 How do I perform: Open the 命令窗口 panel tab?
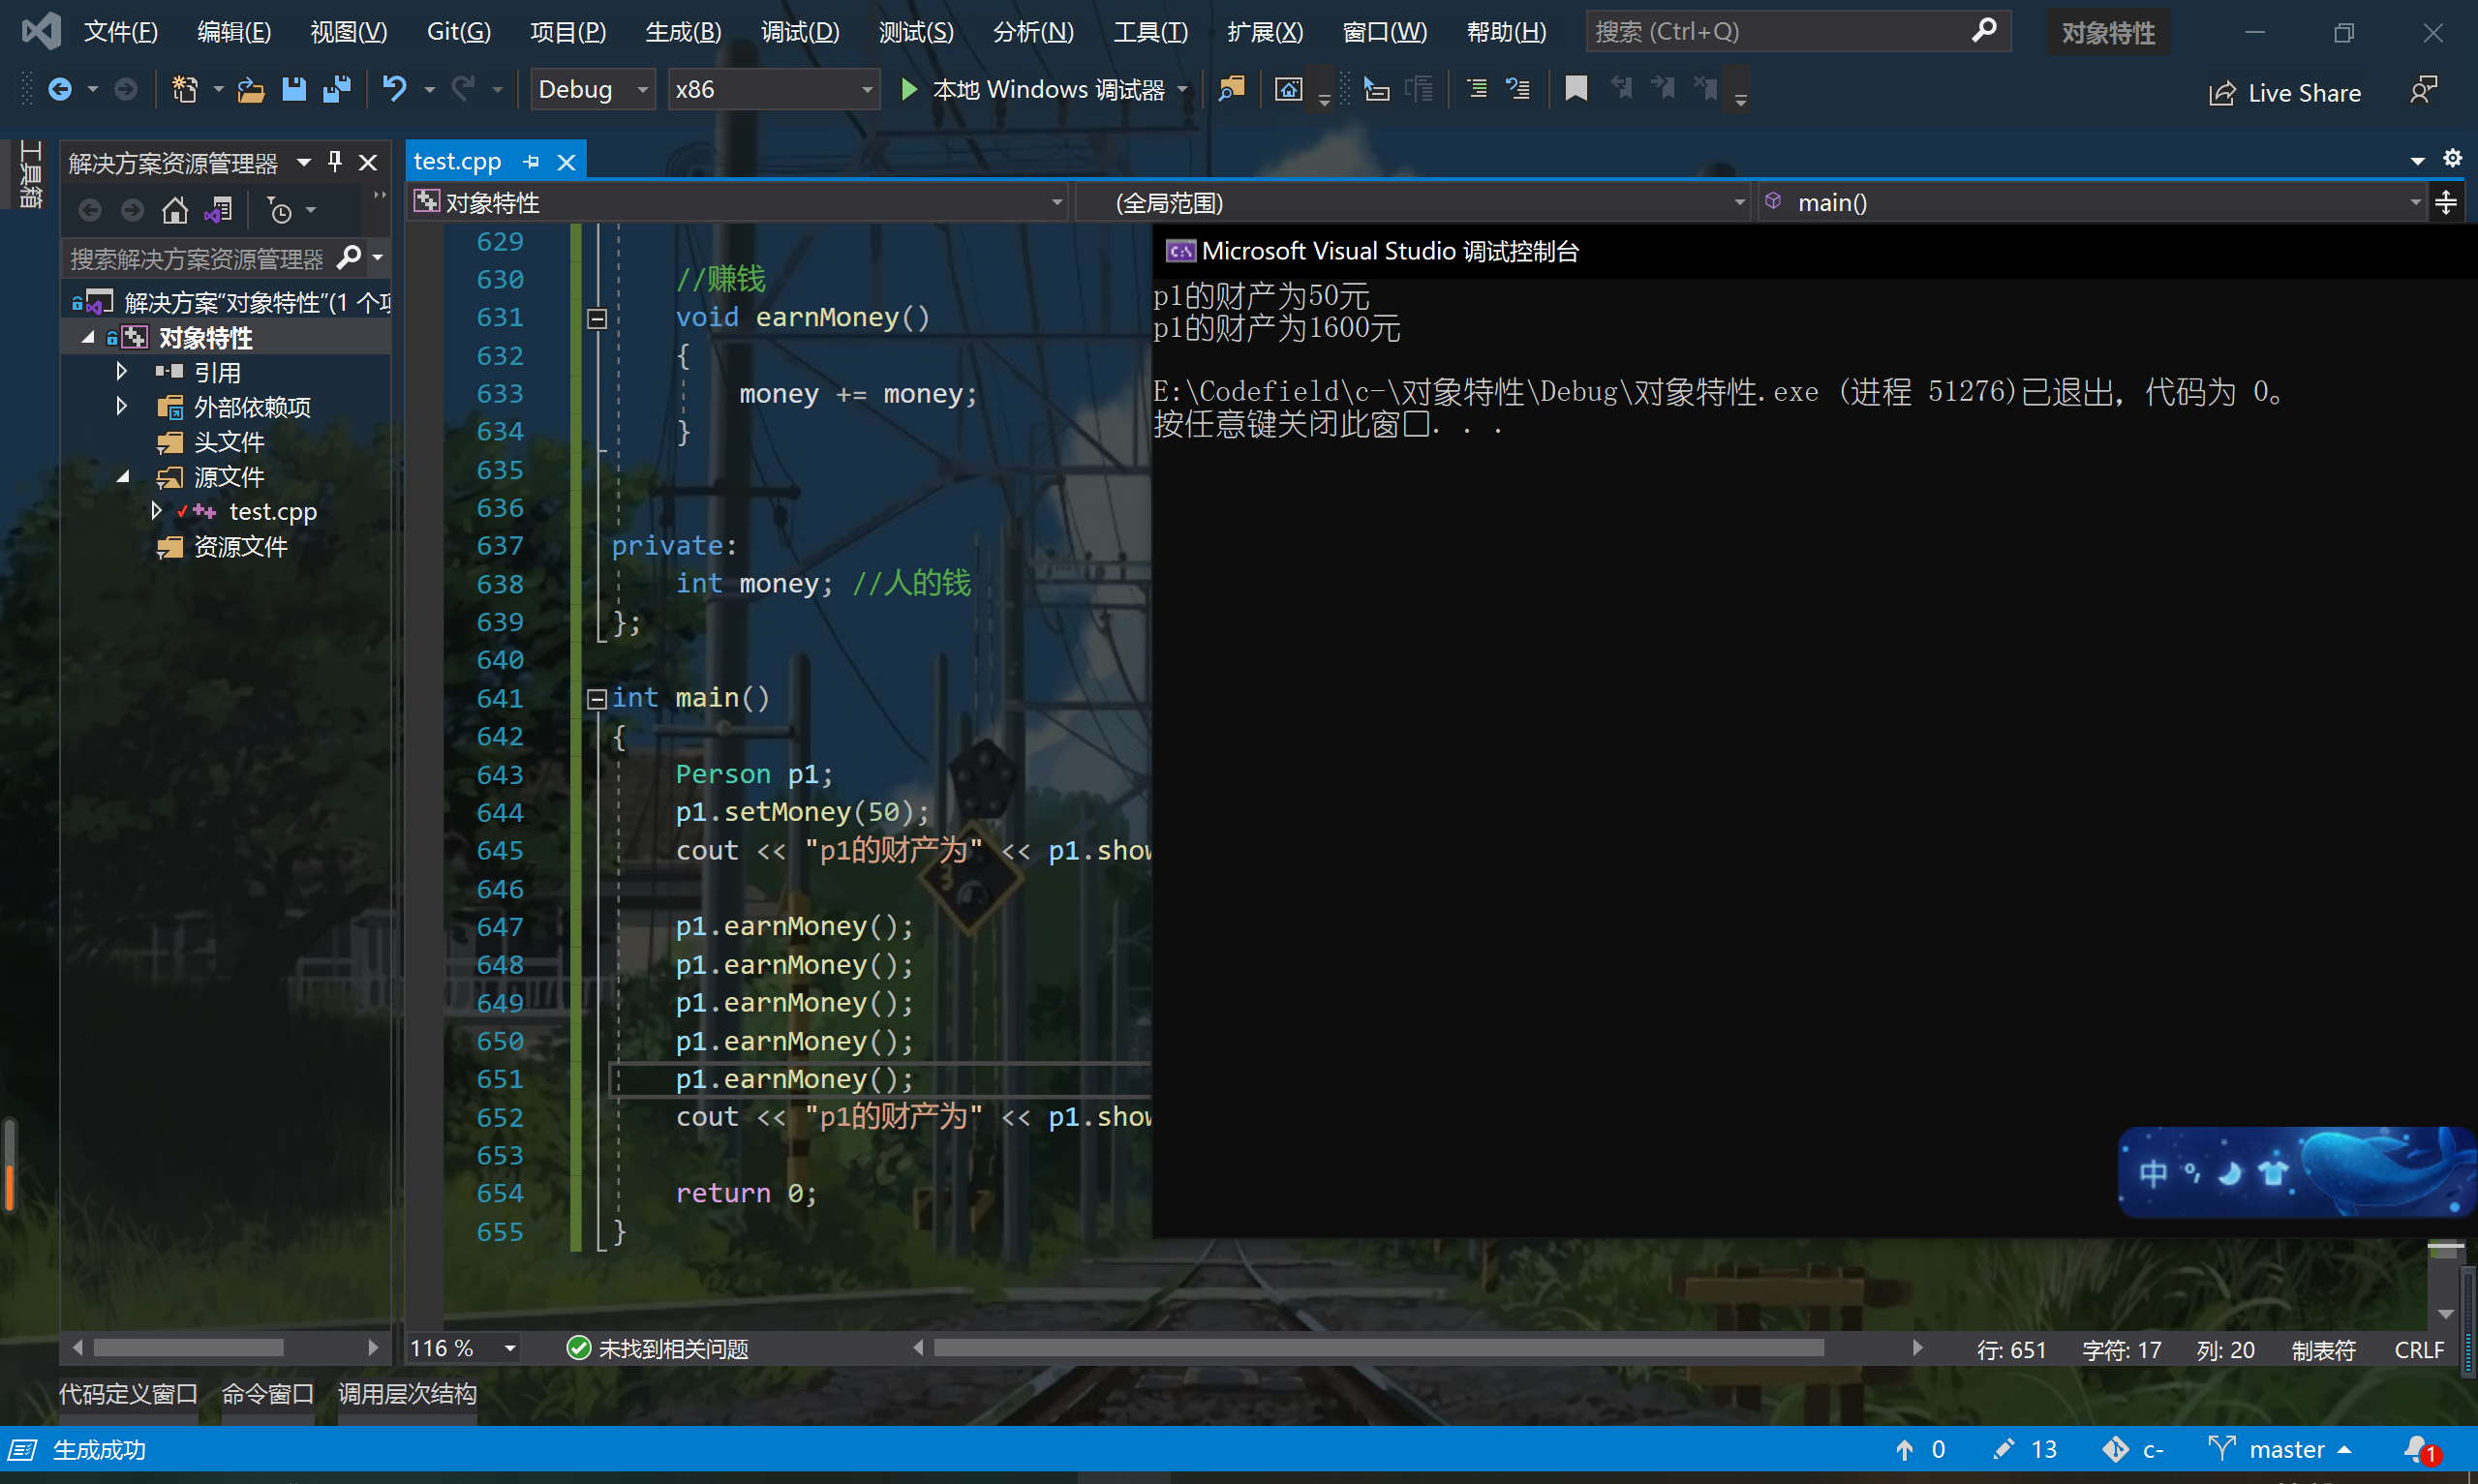pos(267,1394)
